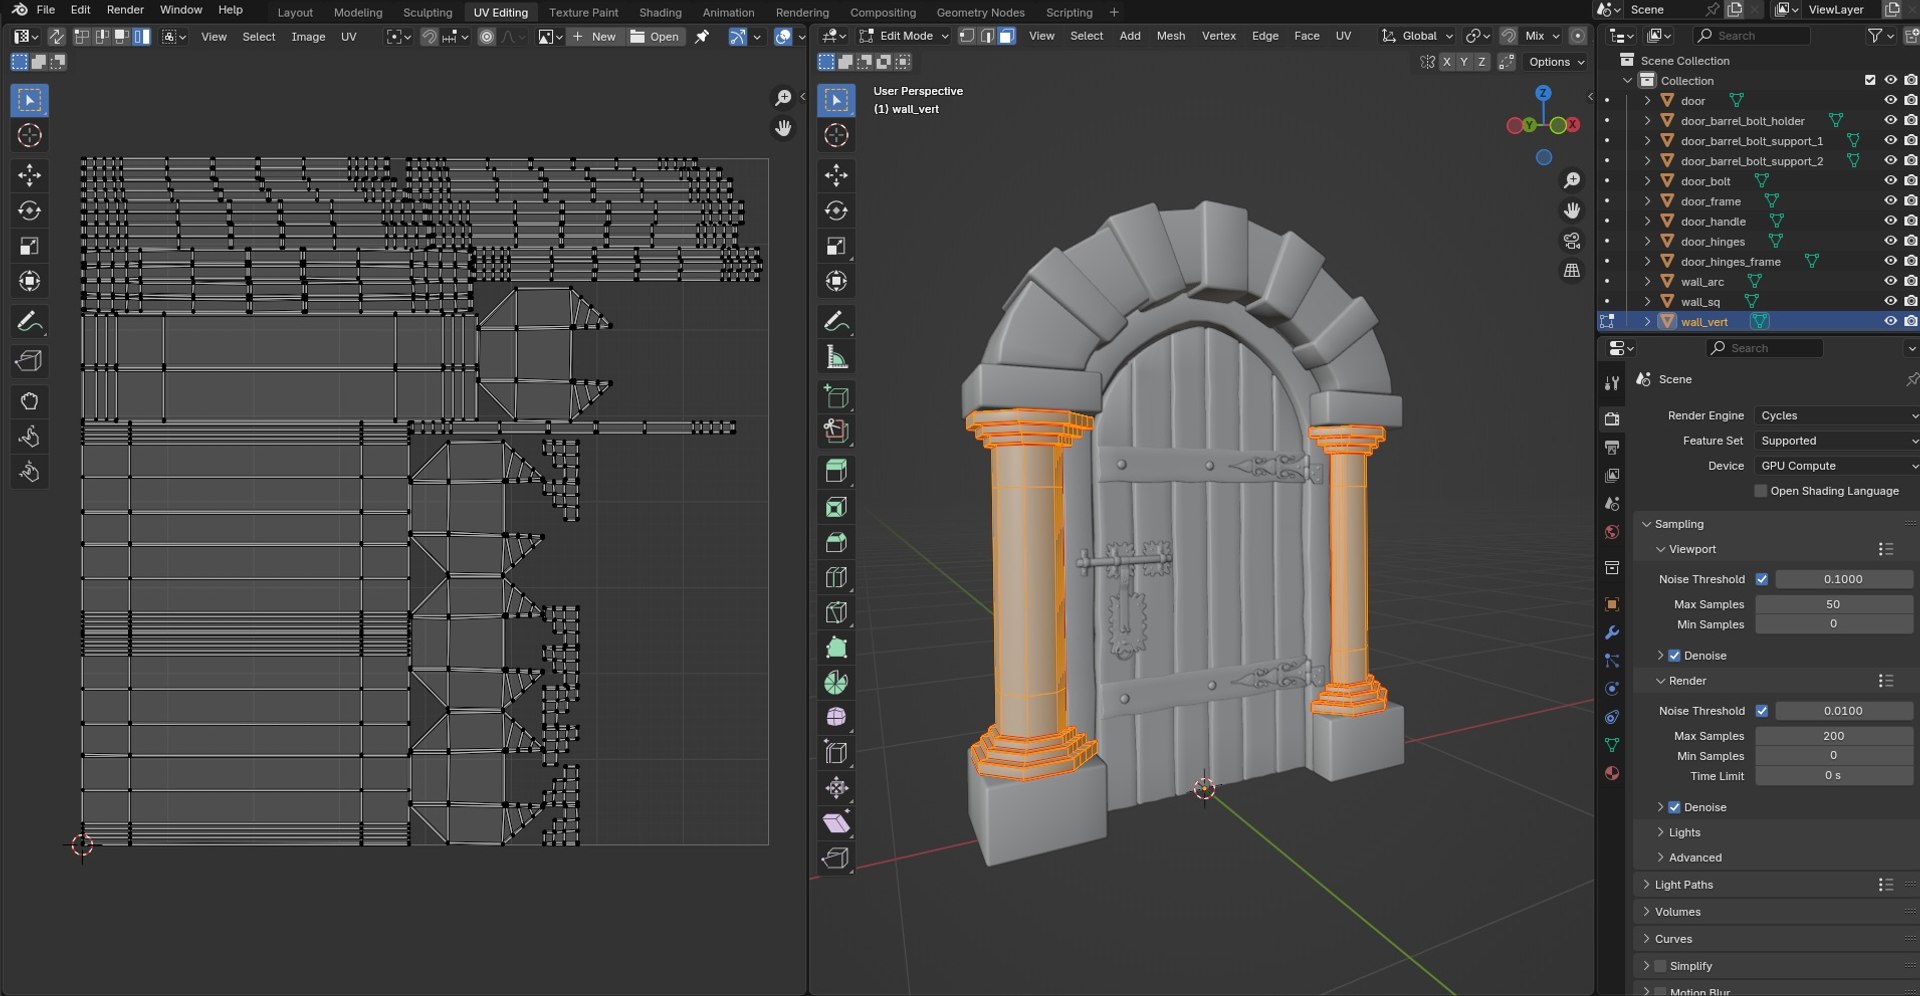Hide the door object in viewport
Image resolution: width=1920 pixels, height=996 pixels.
1890,100
